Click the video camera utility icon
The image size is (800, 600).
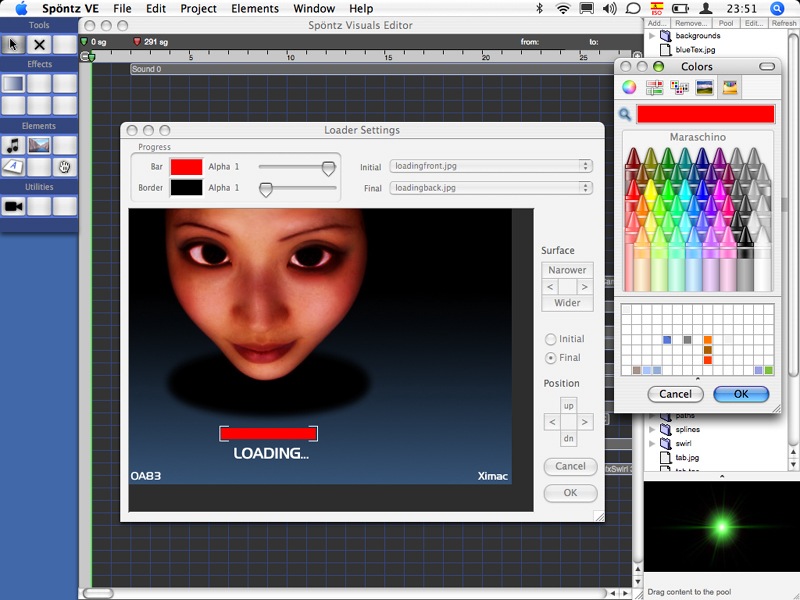[x=13, y=206]
